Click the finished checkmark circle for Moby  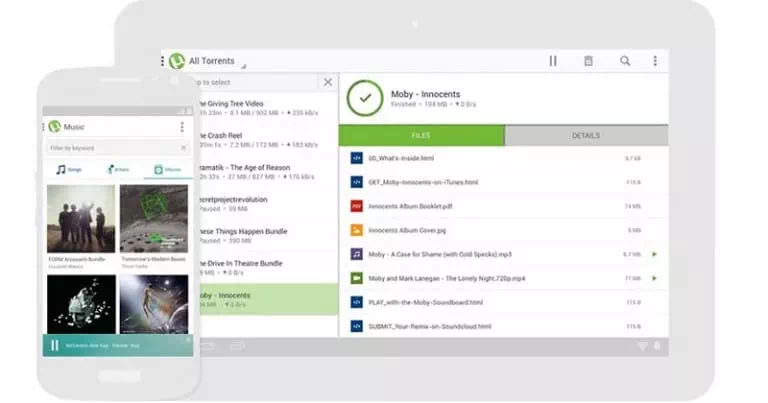tap(365, 98)
